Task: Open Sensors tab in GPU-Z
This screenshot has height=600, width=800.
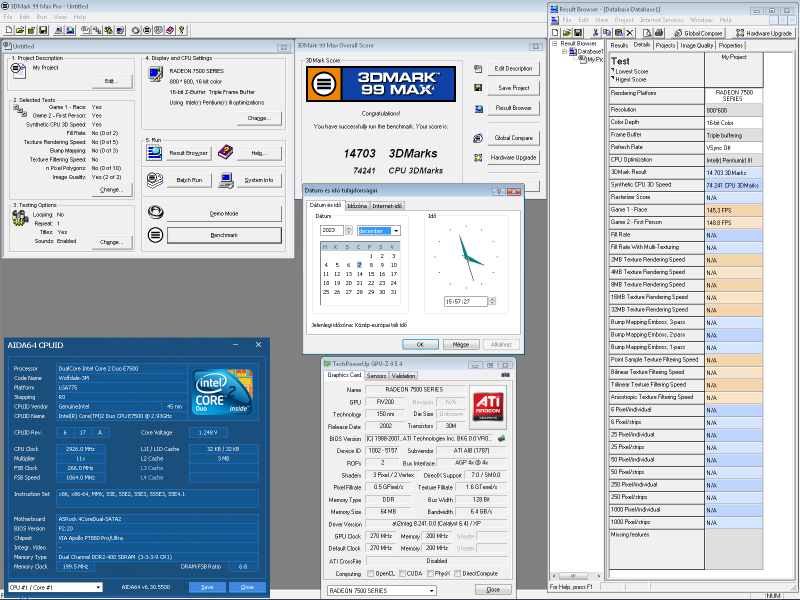Action: 376,376
